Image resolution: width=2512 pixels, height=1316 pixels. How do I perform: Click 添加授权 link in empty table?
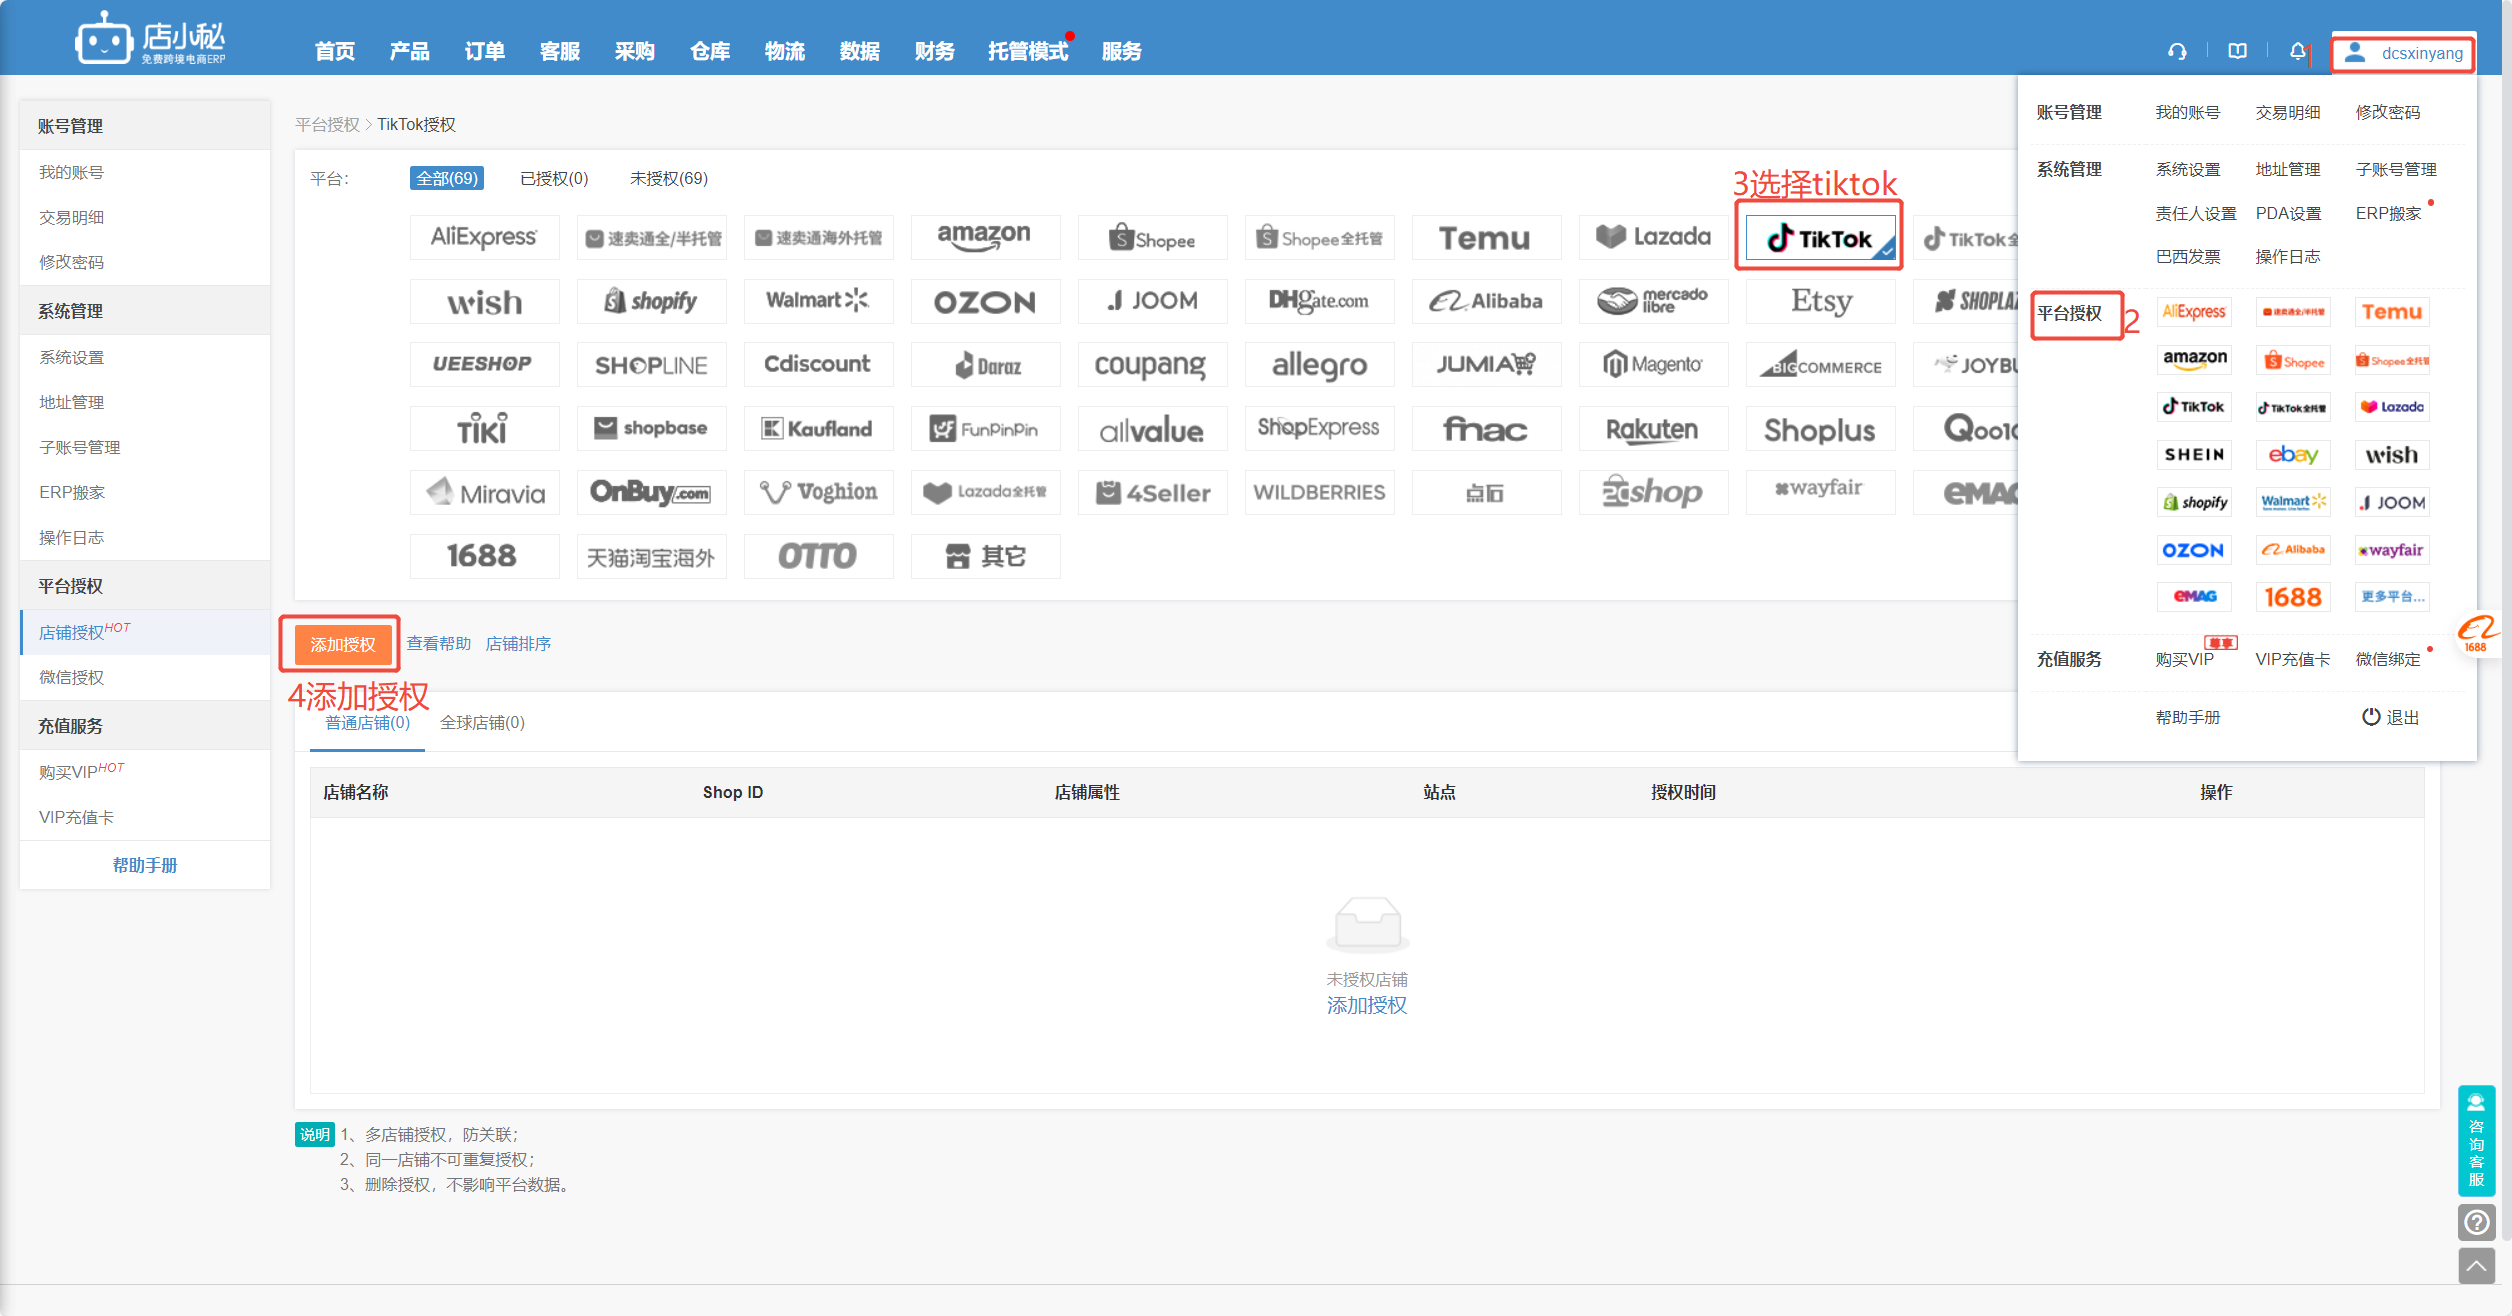tap(1367, 1005)
